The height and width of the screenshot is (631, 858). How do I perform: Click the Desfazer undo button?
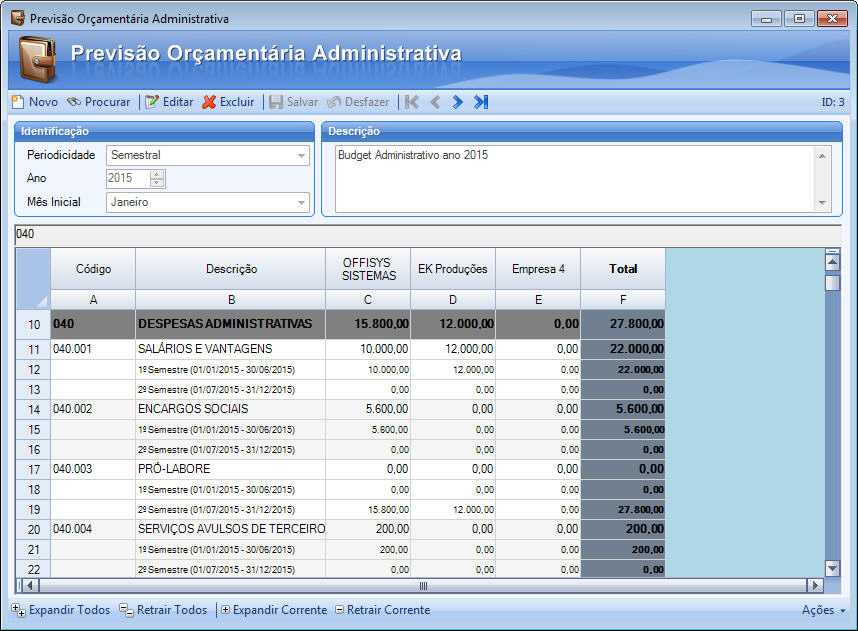(358, 102)
